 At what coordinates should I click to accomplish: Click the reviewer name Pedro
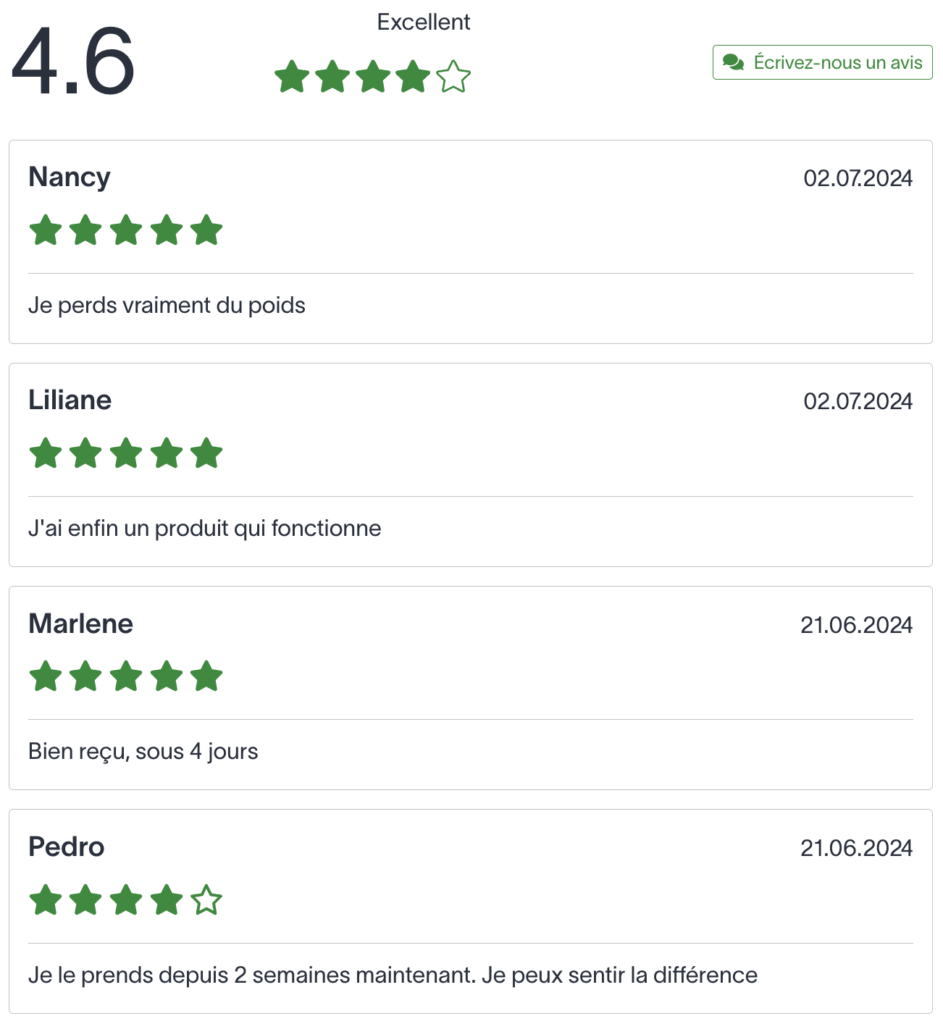pyautogui.click(x=67, y=847)
